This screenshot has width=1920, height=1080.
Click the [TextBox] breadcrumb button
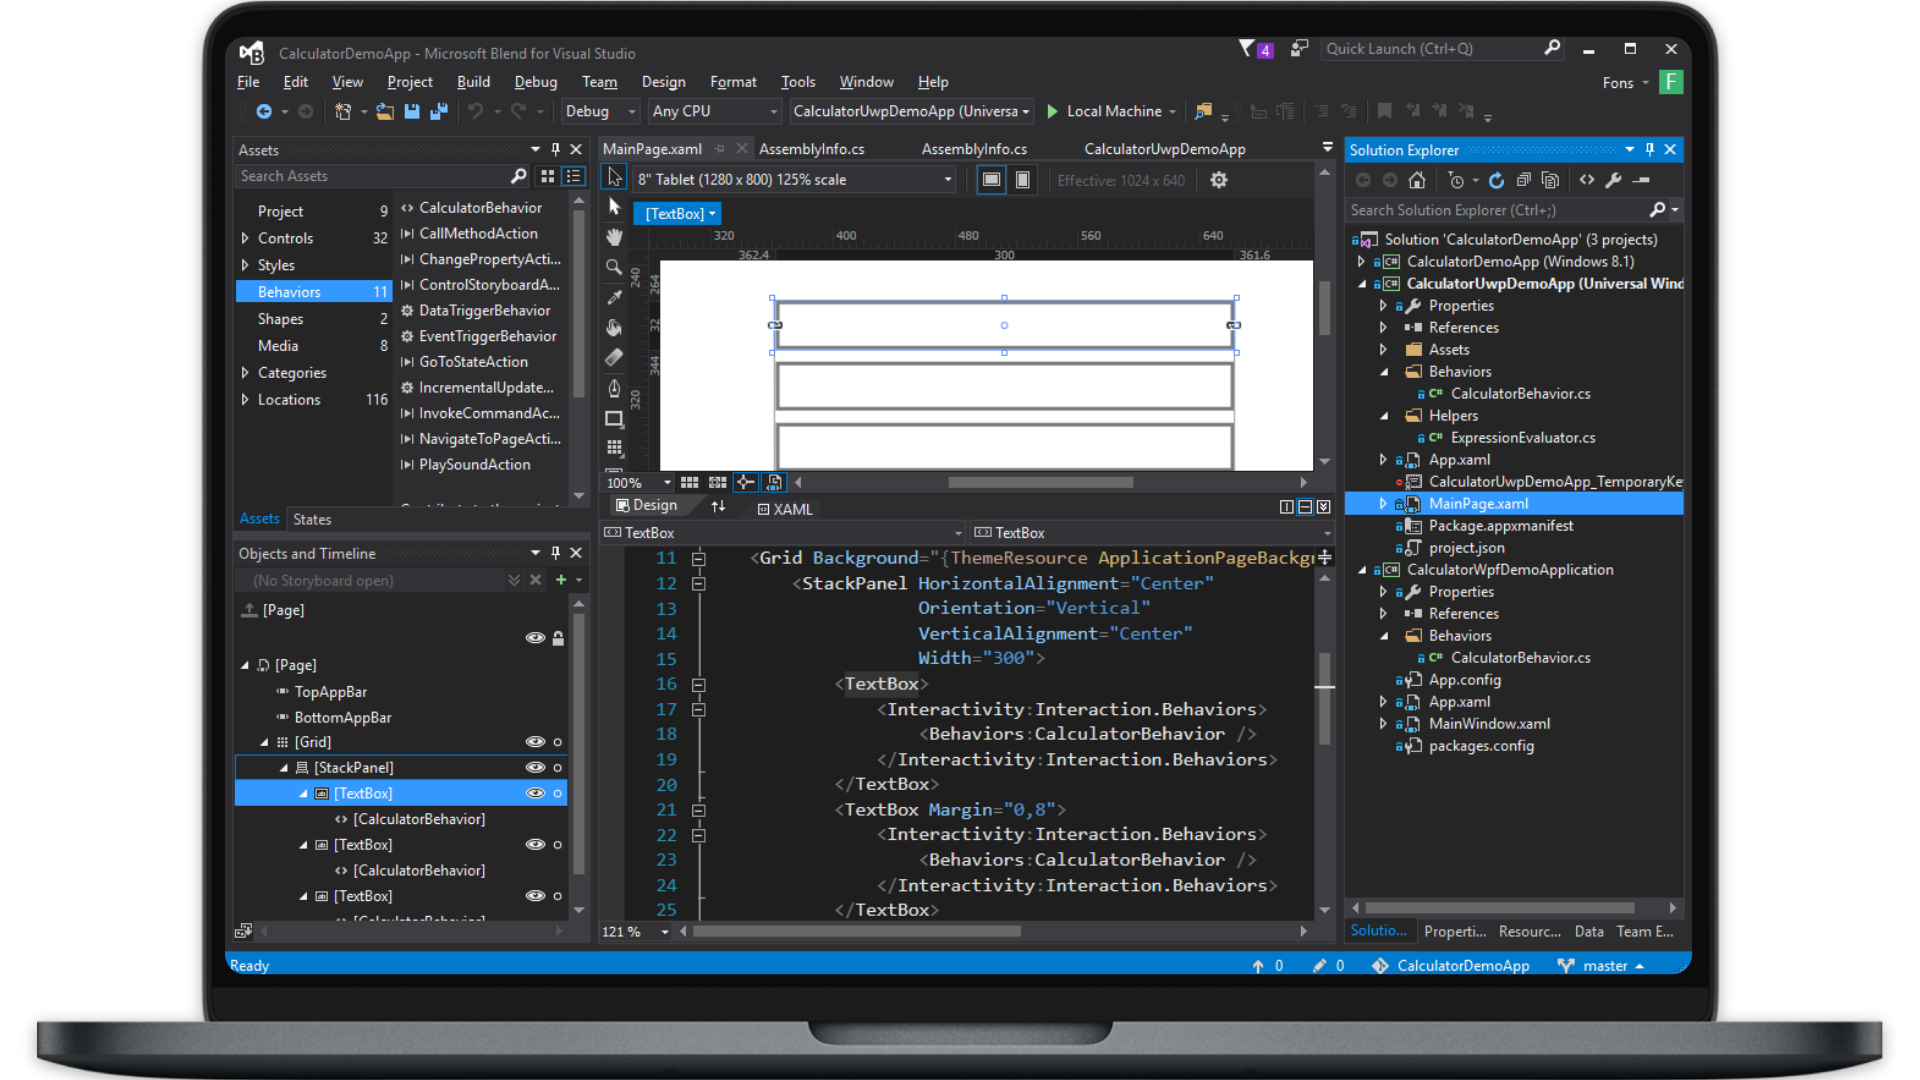(x=677, y=214)
